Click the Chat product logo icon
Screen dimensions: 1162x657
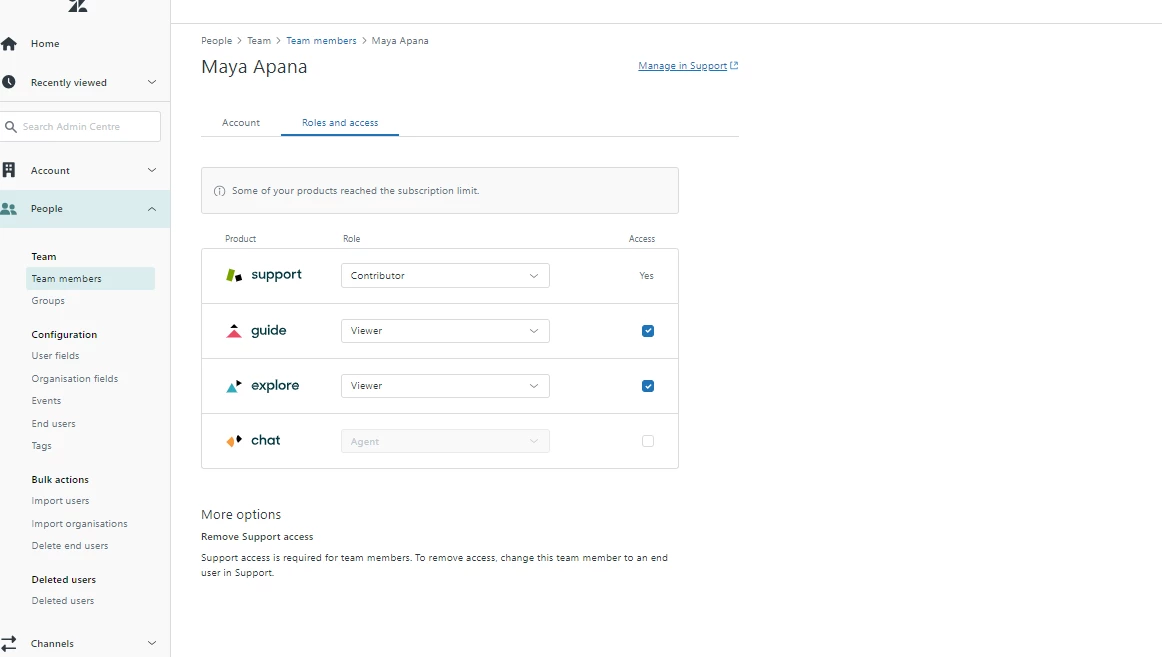click(234, 441)
